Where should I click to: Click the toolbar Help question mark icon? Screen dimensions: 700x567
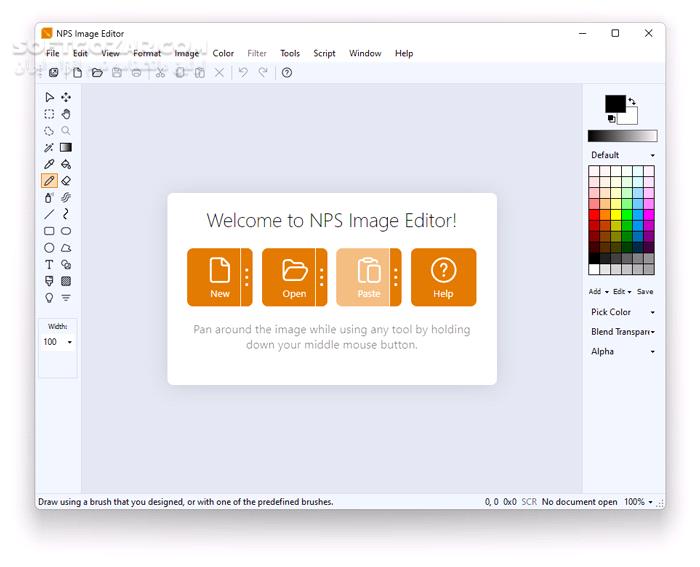coord(287,73)
